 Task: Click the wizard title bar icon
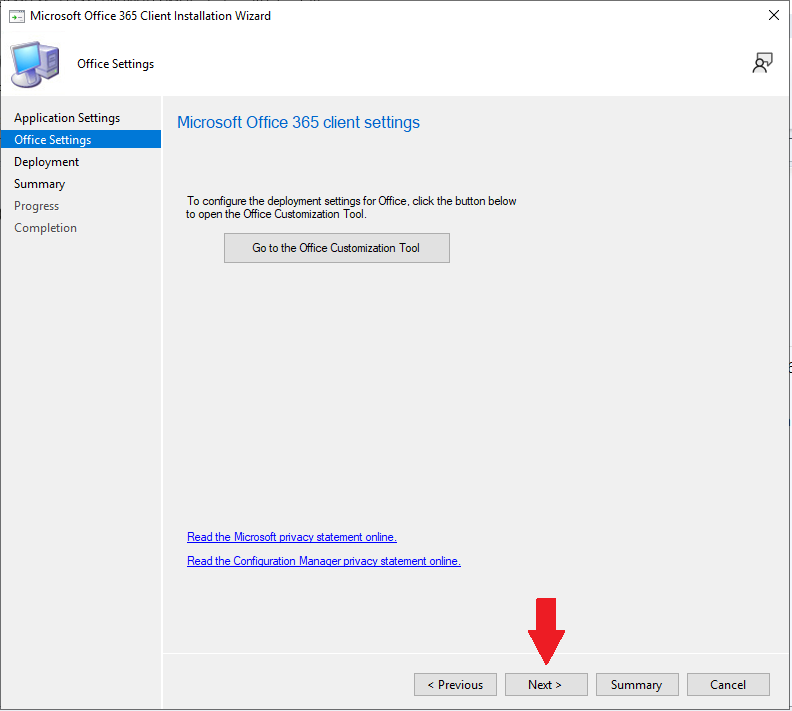(17, 16)
